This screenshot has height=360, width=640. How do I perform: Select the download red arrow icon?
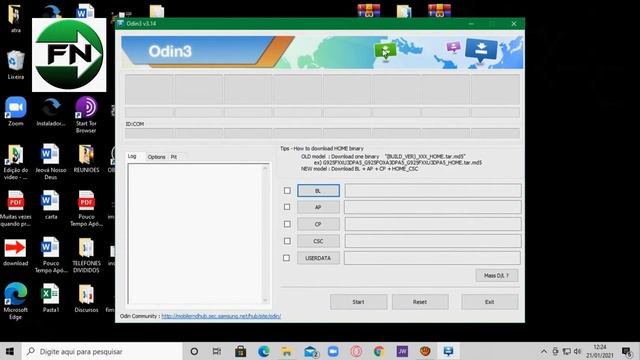pos(16,252)
